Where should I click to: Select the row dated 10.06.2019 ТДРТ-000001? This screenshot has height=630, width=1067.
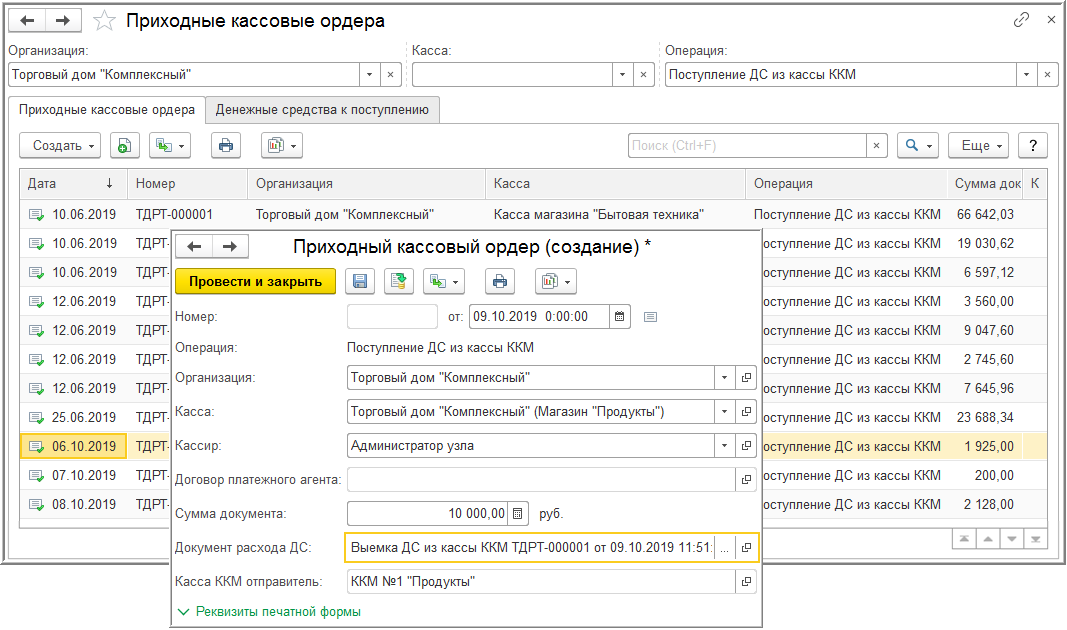coord(533,214)
